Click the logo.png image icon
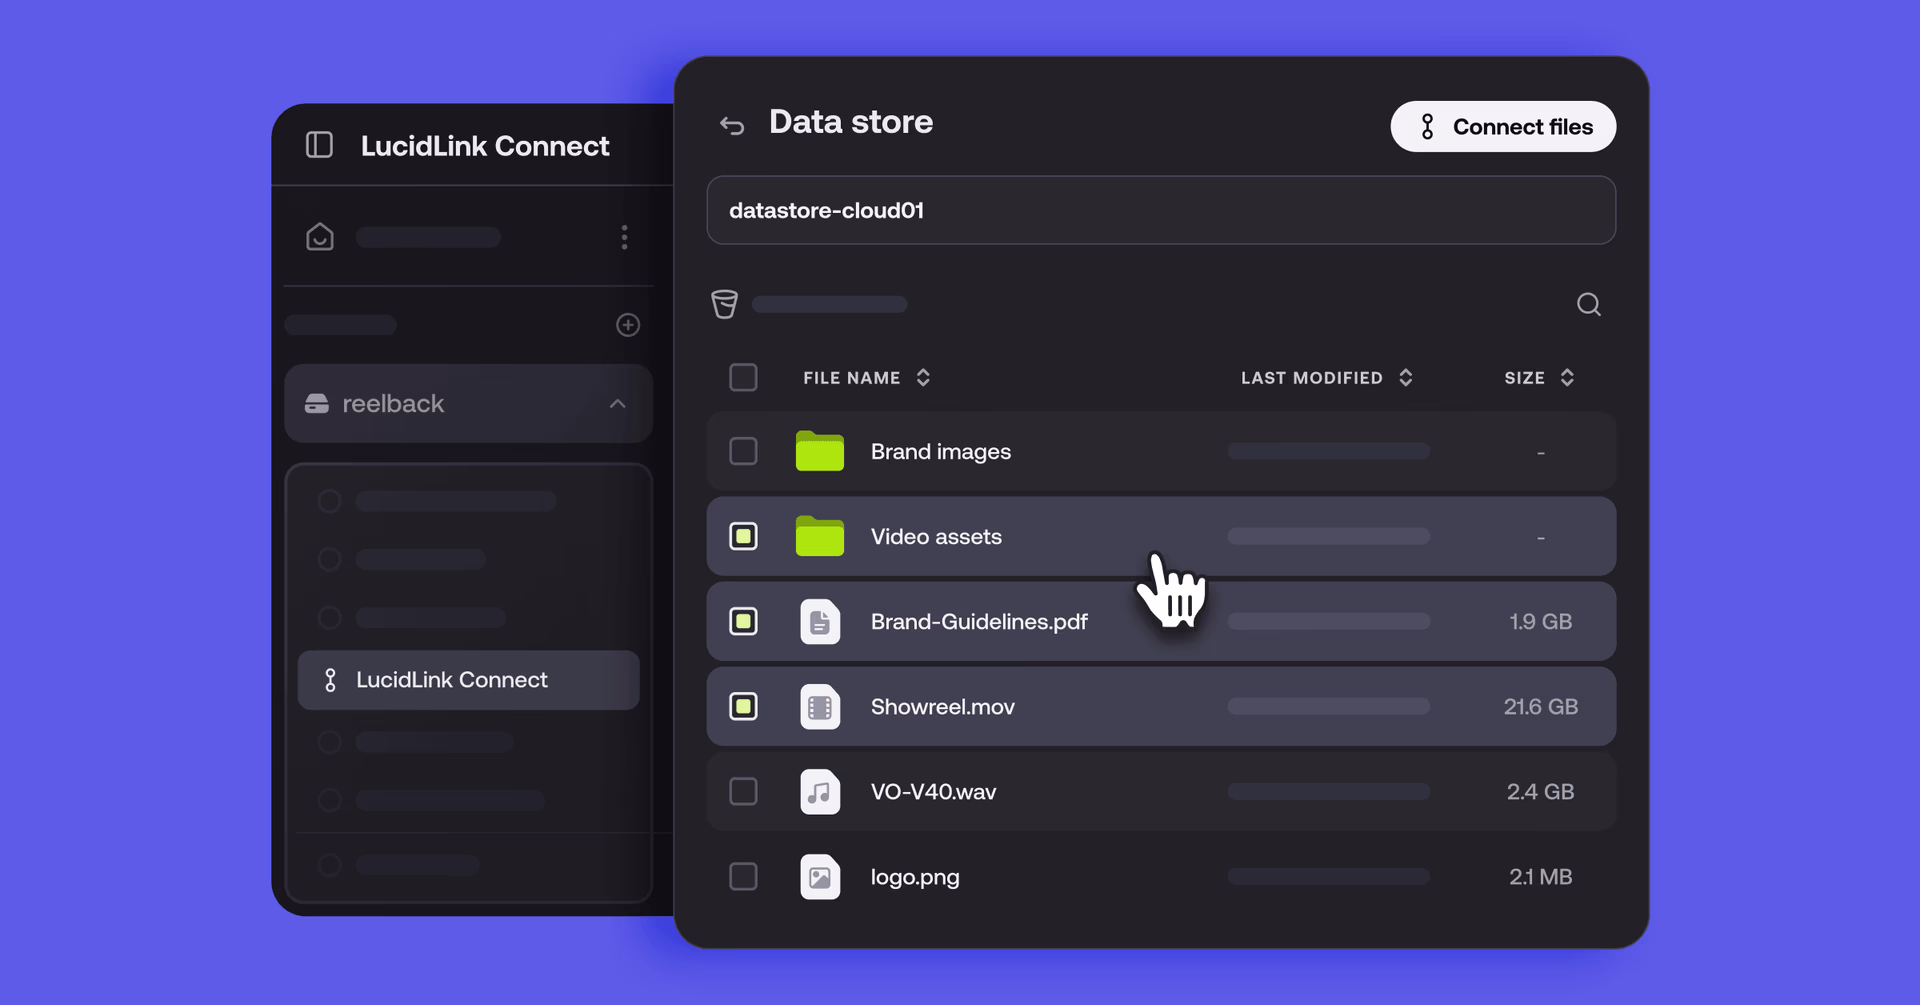Viewport: 1920px width, 1005px height. pos(820,877)
